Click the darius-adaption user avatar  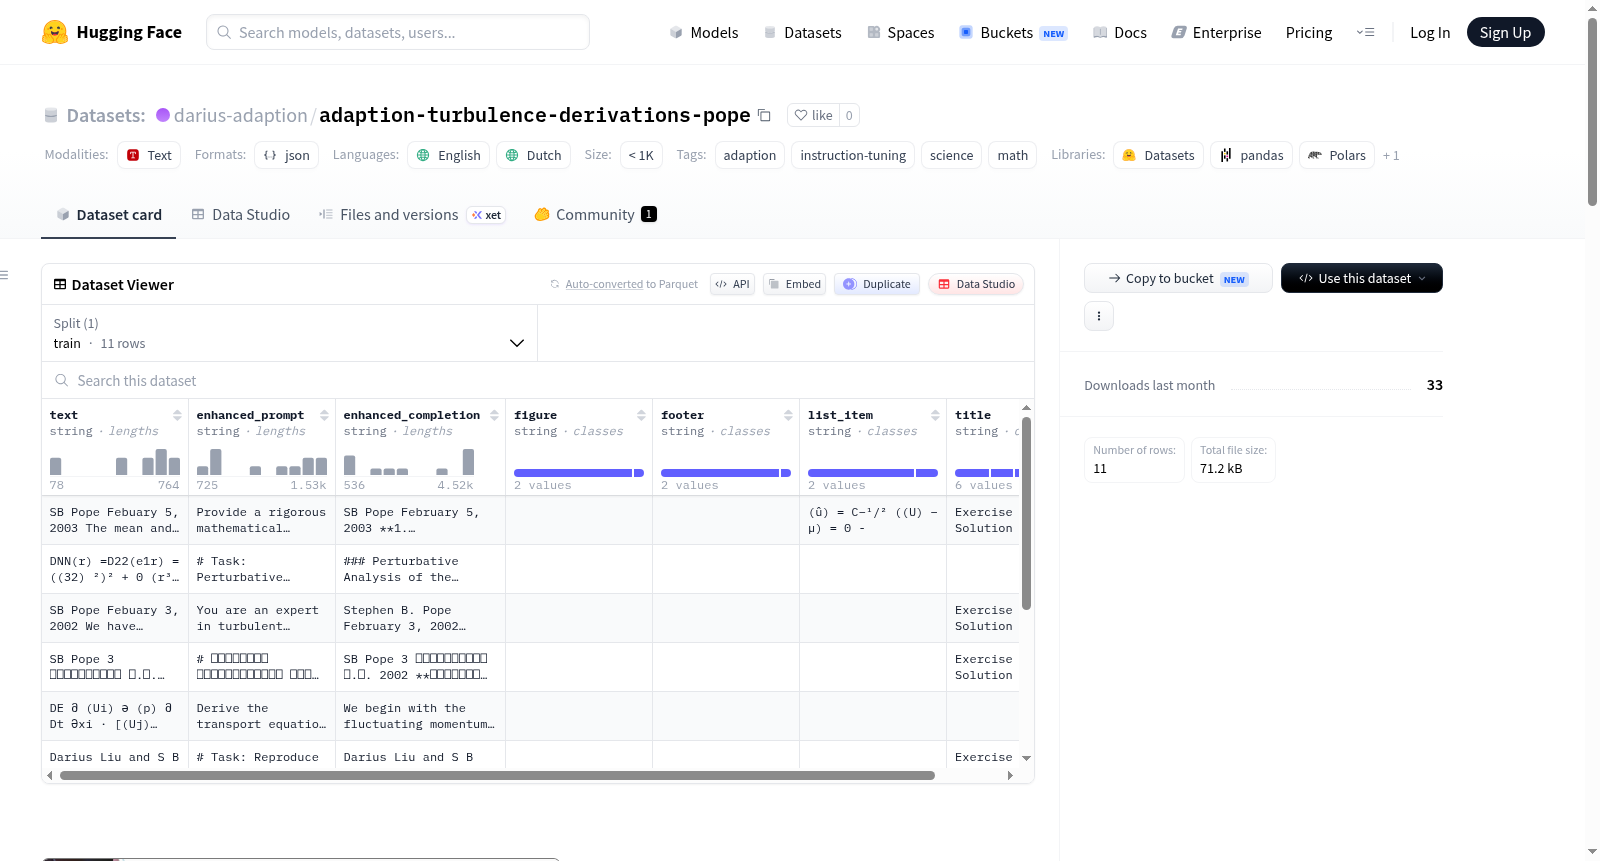[x=163, y=115]
